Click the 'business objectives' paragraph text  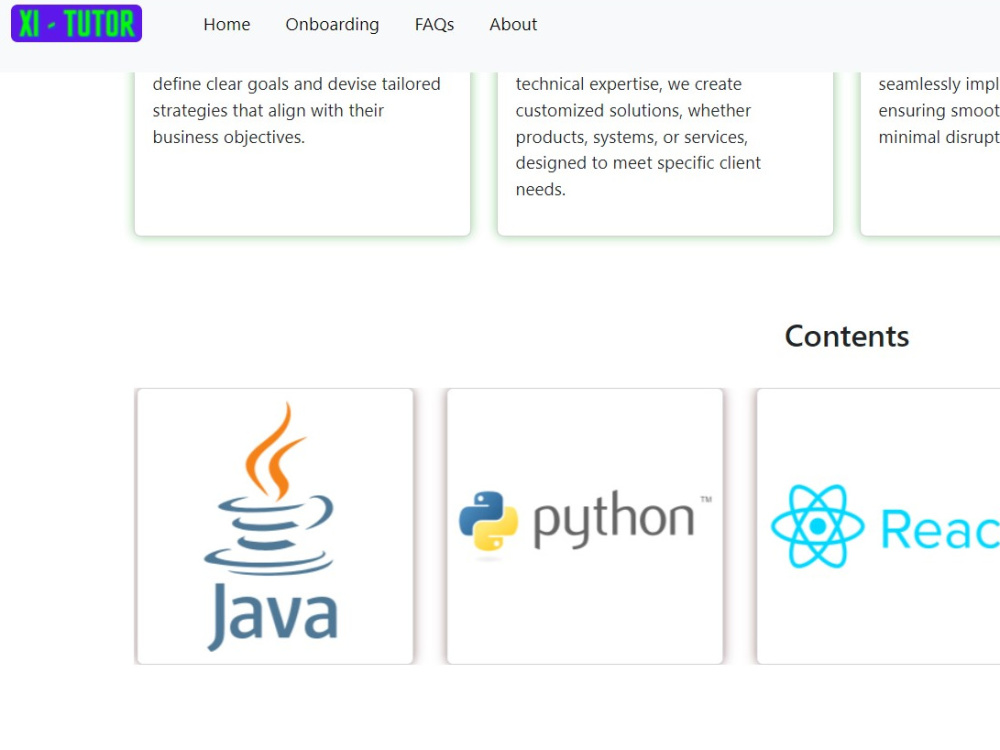pos(228,137)
